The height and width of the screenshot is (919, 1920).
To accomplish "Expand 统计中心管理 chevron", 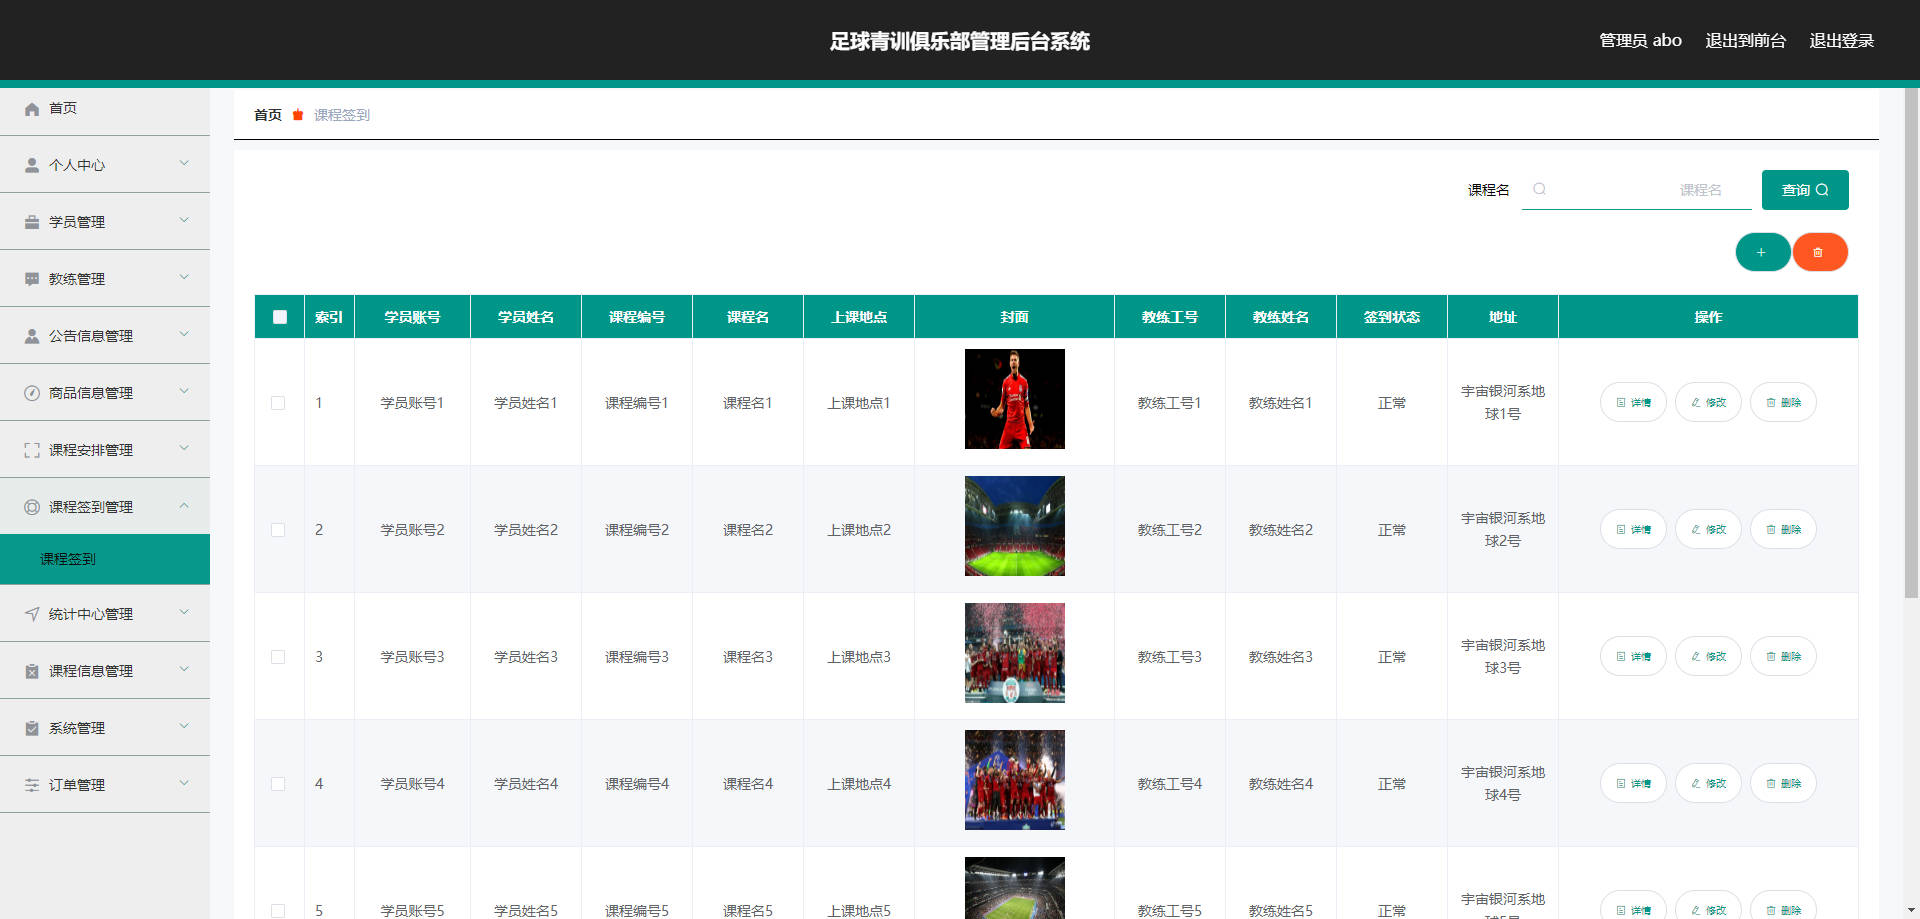I will click(184, 612).
